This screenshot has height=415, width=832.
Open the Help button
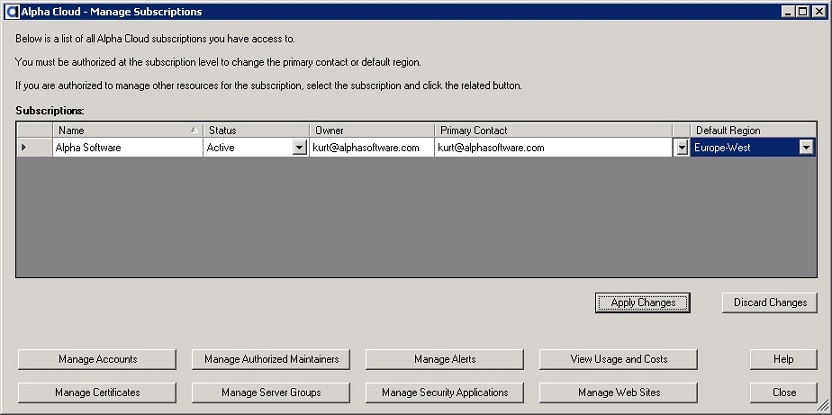click(784, 359)
